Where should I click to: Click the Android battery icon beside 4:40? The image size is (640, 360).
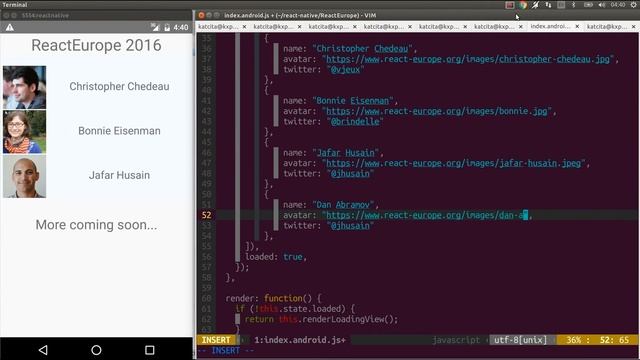167,27
